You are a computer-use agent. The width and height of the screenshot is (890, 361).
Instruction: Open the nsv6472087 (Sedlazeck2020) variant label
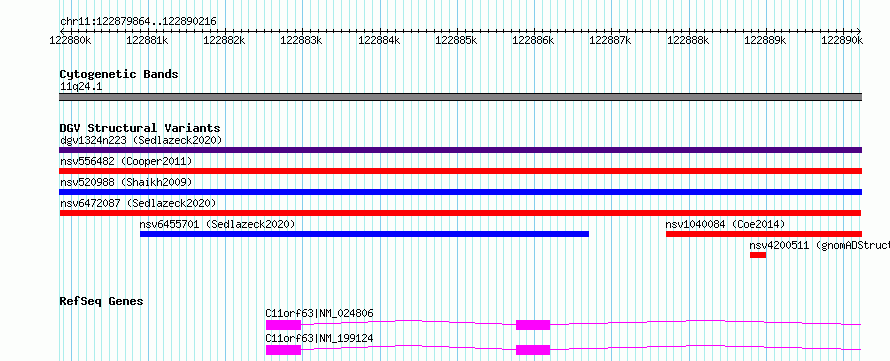point(138,203)
